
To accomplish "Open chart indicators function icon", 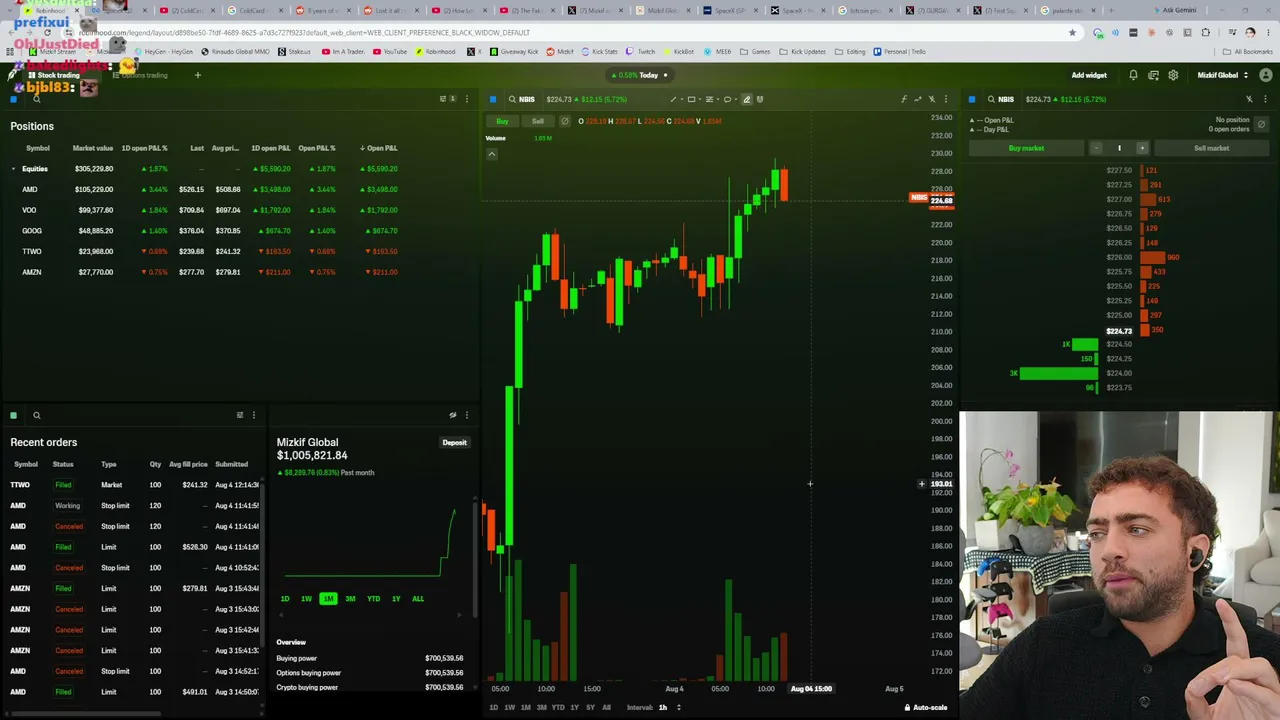I will [904, 99].
